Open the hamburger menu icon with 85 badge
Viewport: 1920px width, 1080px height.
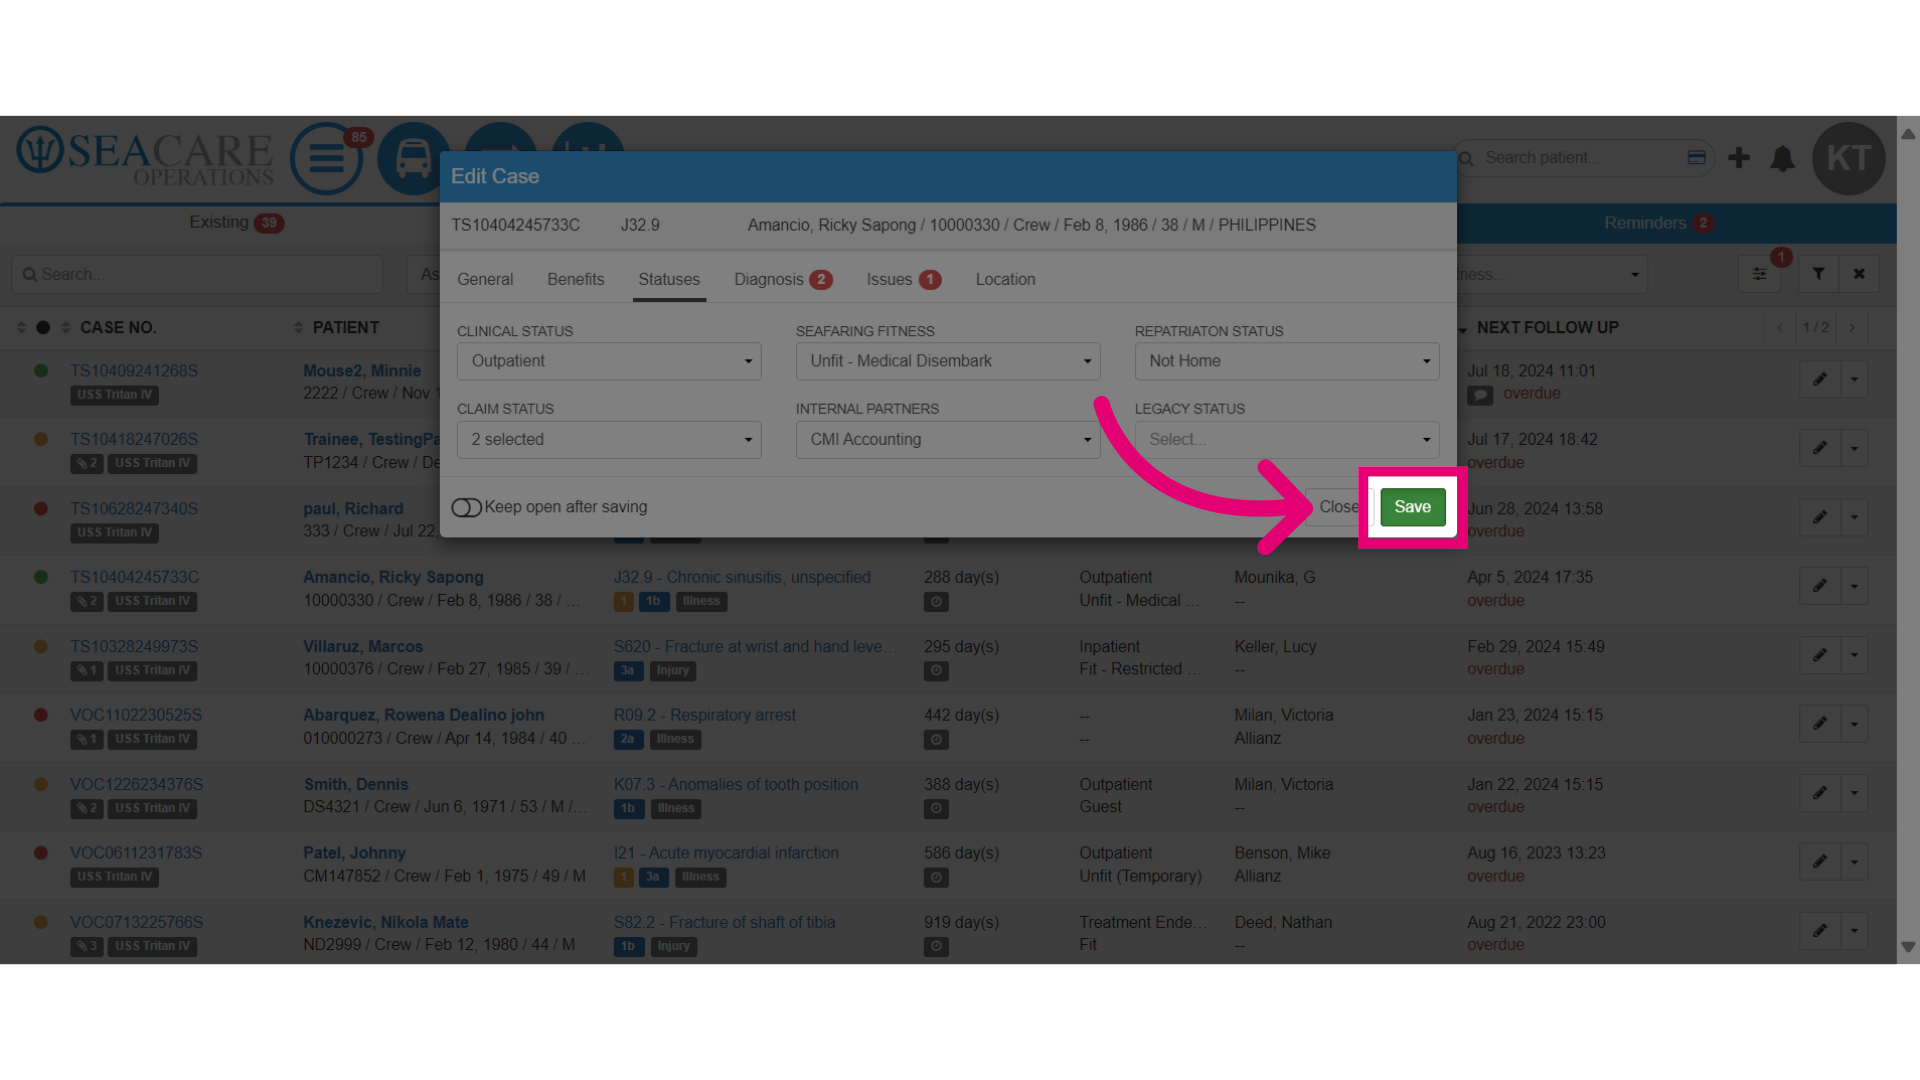tap(327, 158)
